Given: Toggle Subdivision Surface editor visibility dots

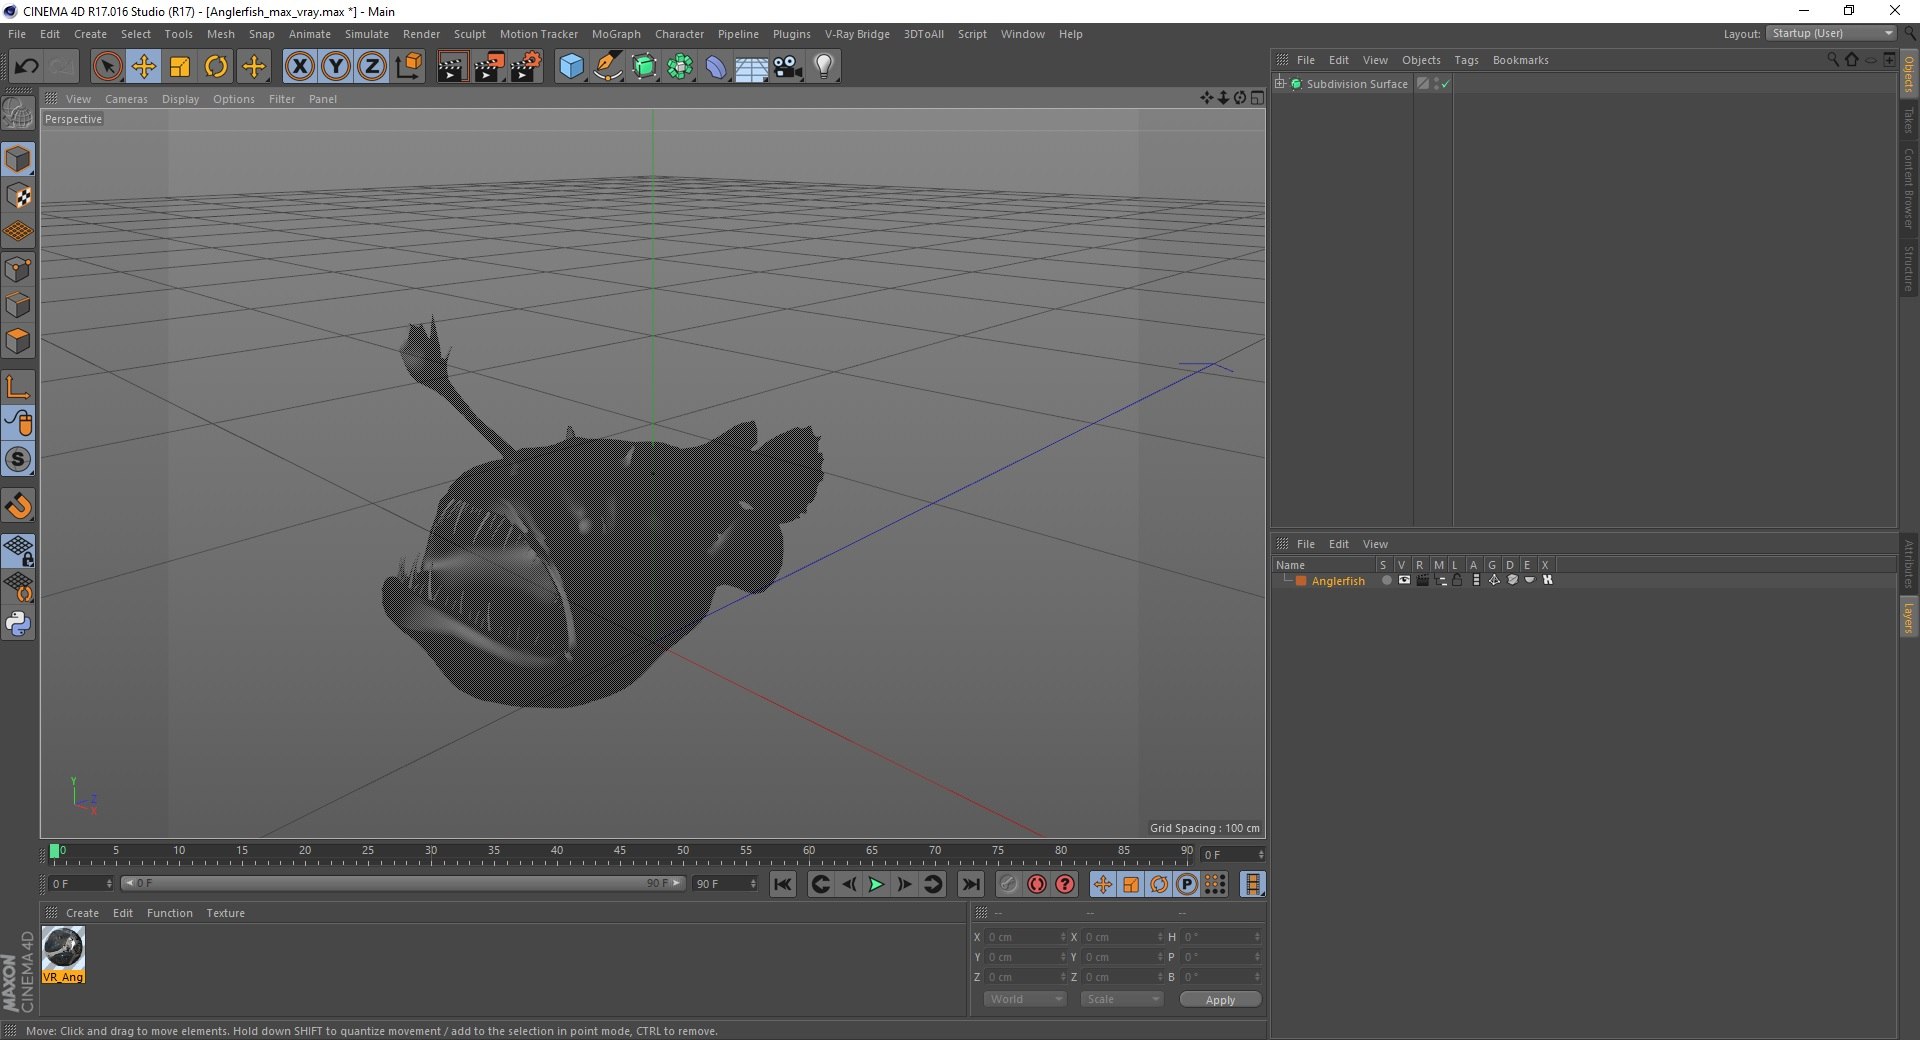Looking at the screenshot, I should click(1437, 84).
